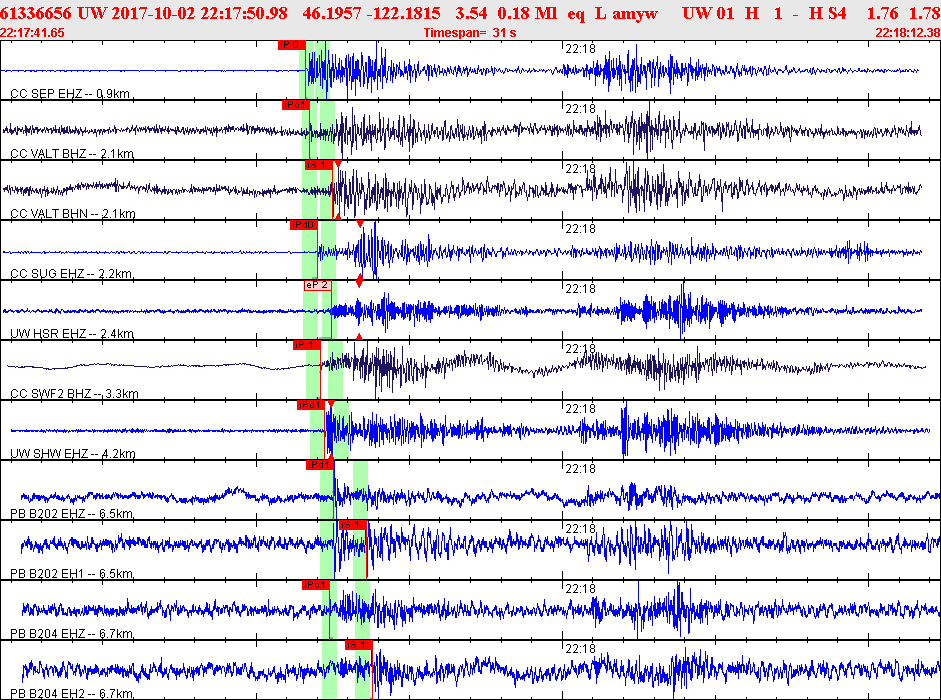Click the end time 22:18:12.38 label
The image size is (941, 700).
907,32
